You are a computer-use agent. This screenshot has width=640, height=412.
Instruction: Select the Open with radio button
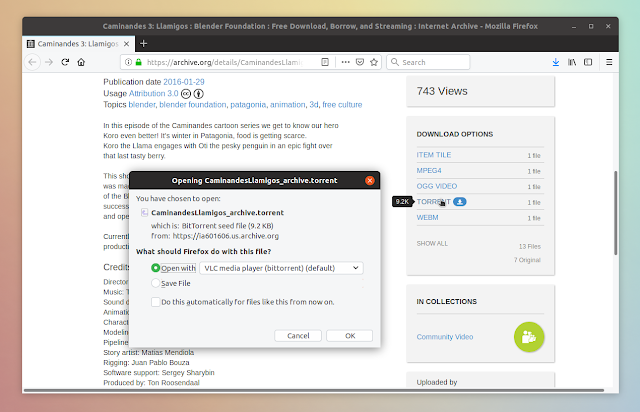coord(155,268)
